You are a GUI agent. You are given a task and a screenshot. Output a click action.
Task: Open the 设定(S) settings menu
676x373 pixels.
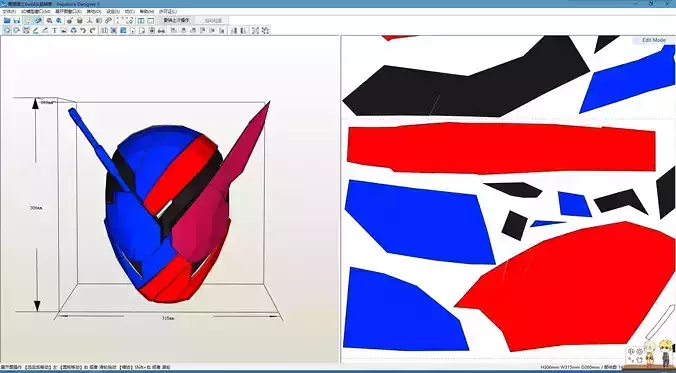pos(113,12)
